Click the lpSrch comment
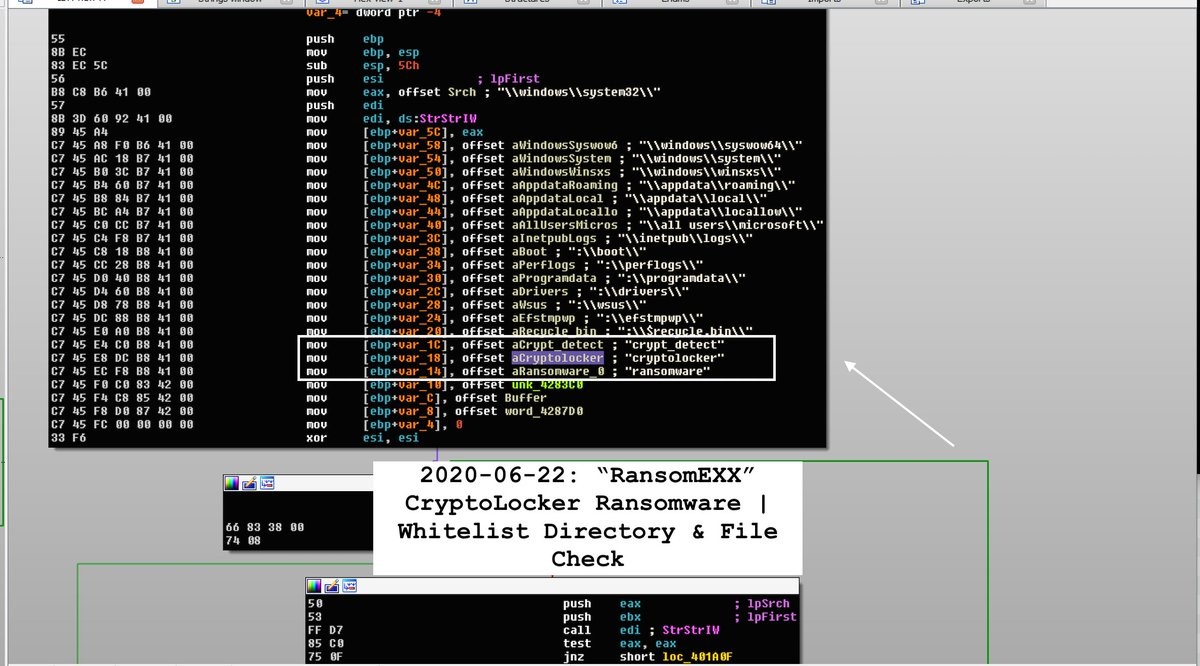1200x666 pixels. pos(761,604)
